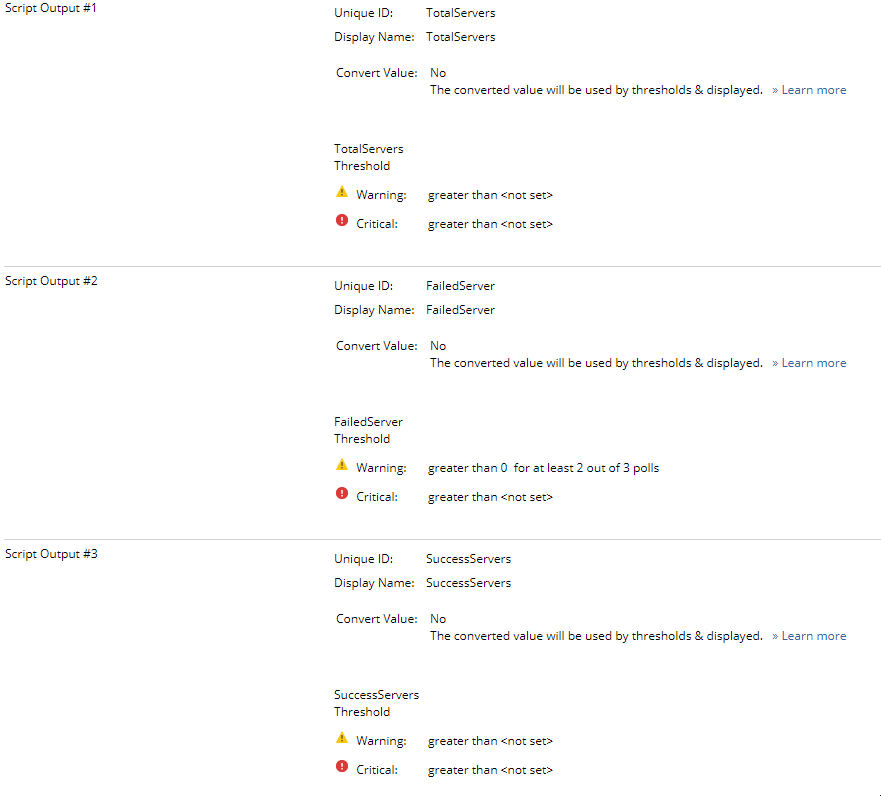Image resolution: width=881 pixels, height=796 pixels.
Task: Click the Warning icon under TotalServers Threshold
Action: pos(342,192)
